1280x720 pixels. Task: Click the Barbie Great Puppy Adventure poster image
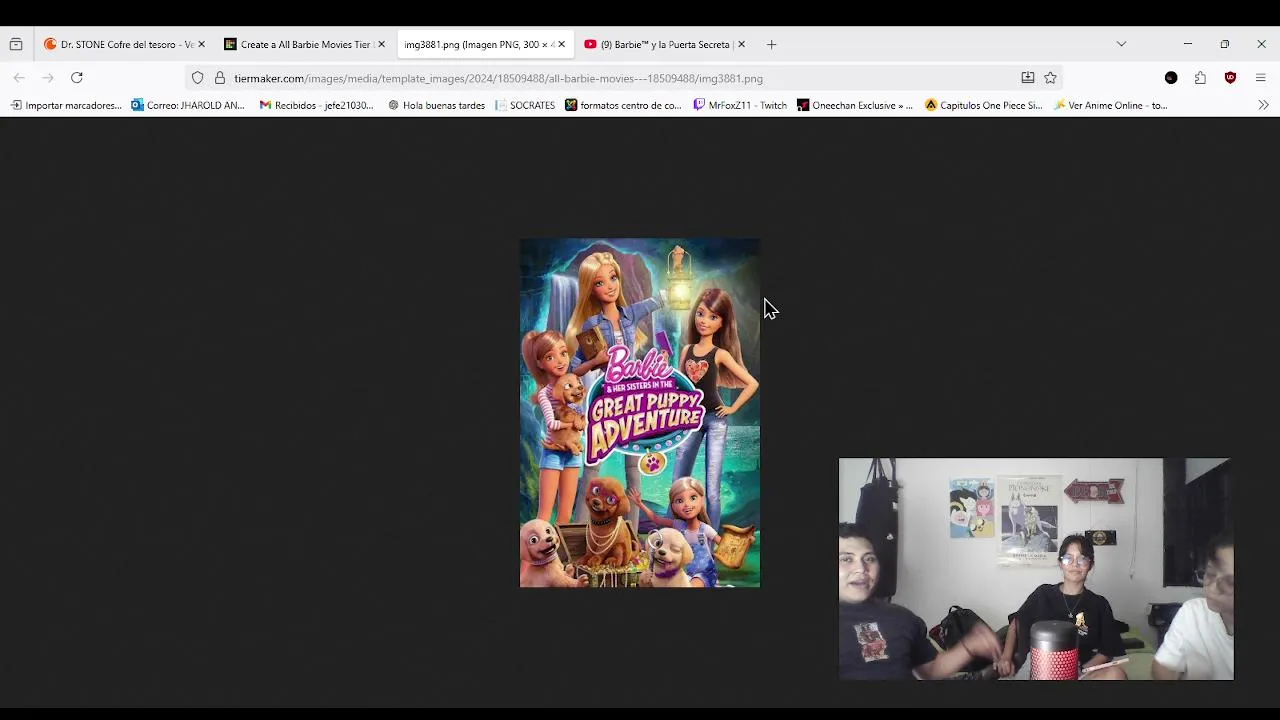(640, 412)
